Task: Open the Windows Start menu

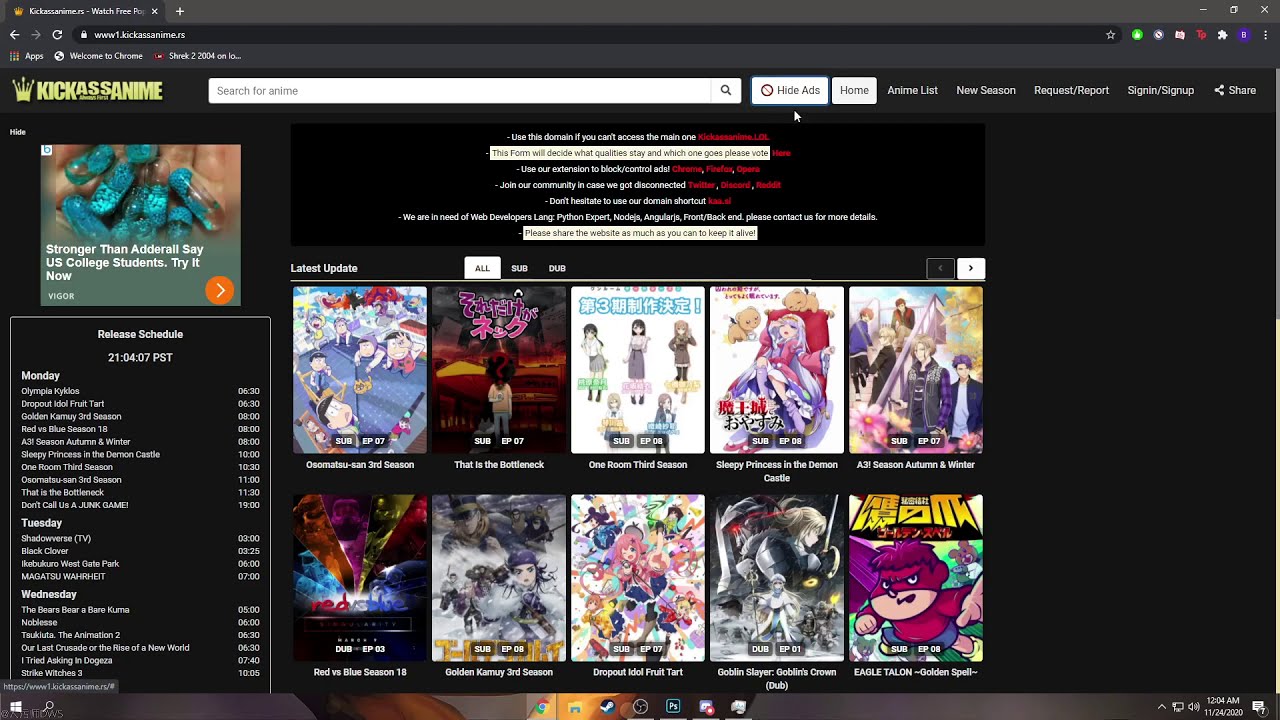Action: (x=16, y=707)
